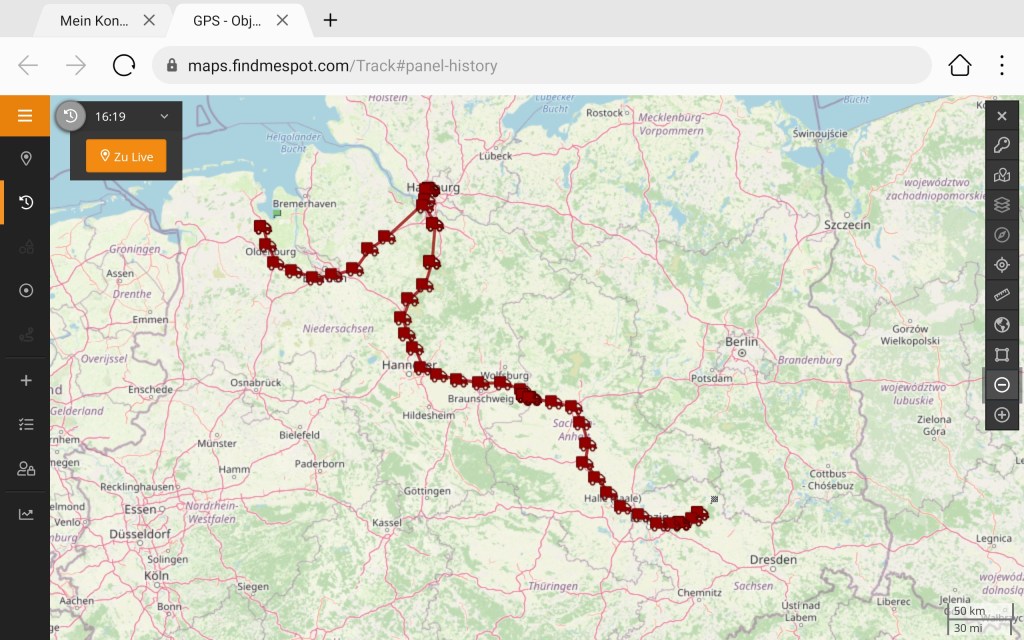Screen dimensions: 1024x640
Task: Open the browser three-dot menu
Action: [x=1001, y=66]
